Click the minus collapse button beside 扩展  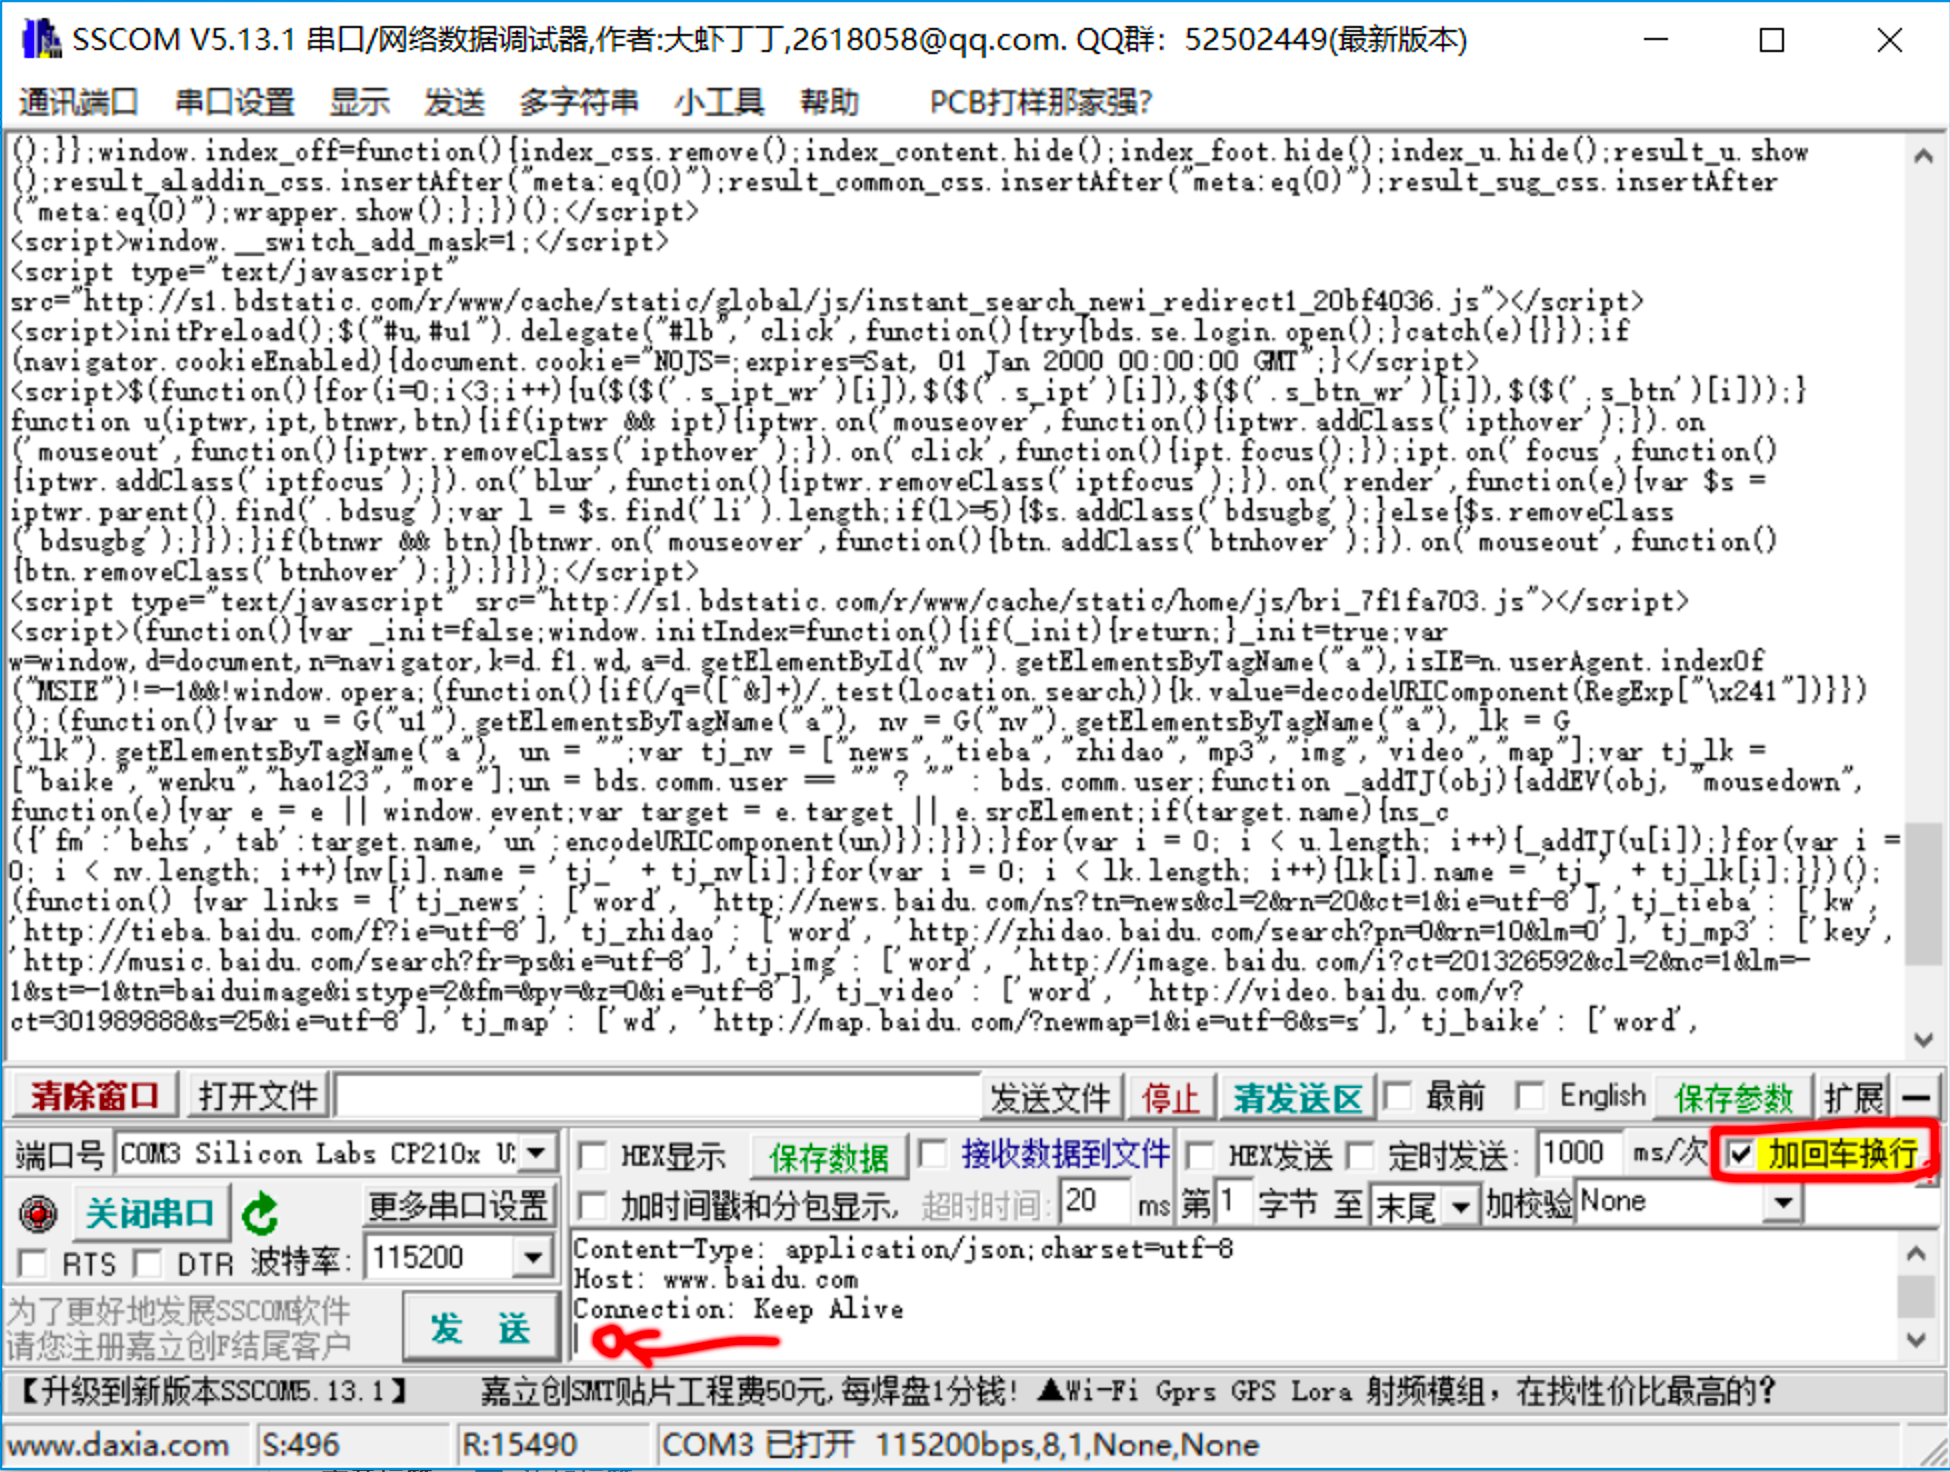(1916, 1097)
